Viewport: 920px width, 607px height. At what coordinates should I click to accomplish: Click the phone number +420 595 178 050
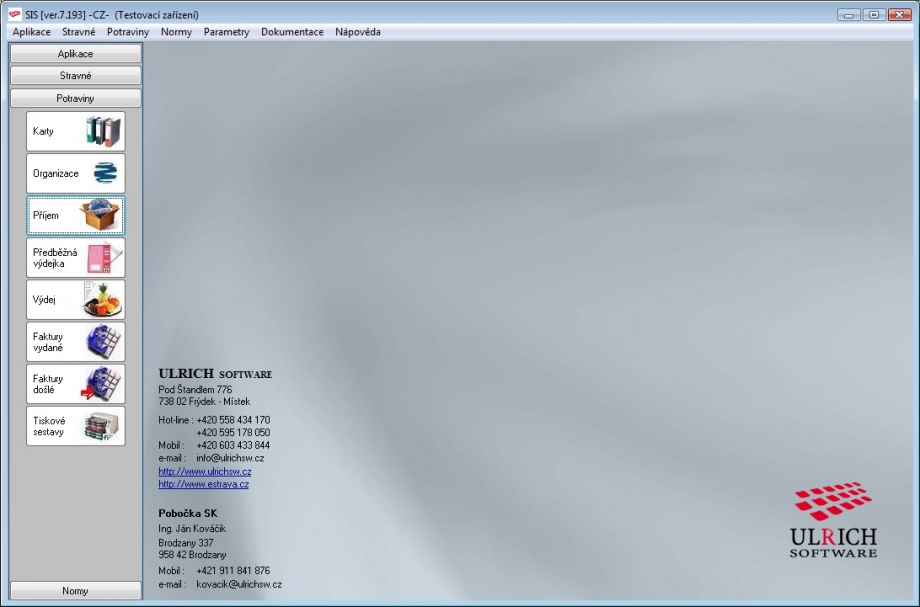233,433
